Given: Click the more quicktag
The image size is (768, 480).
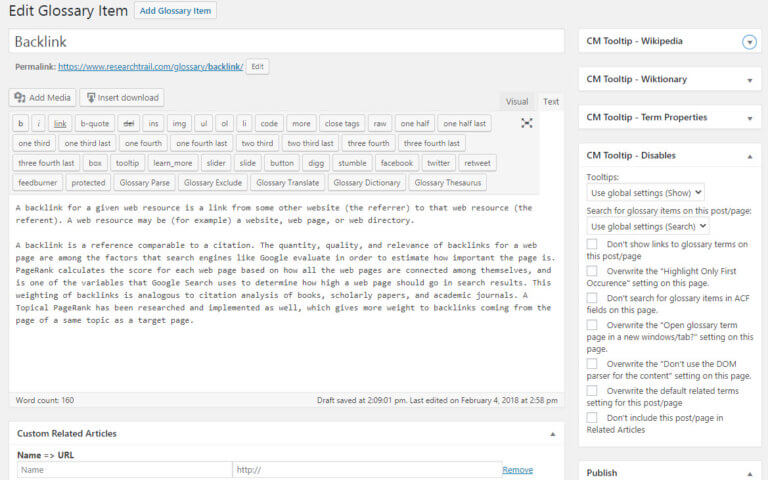Looking at the screenshot, I should [301, 123].
